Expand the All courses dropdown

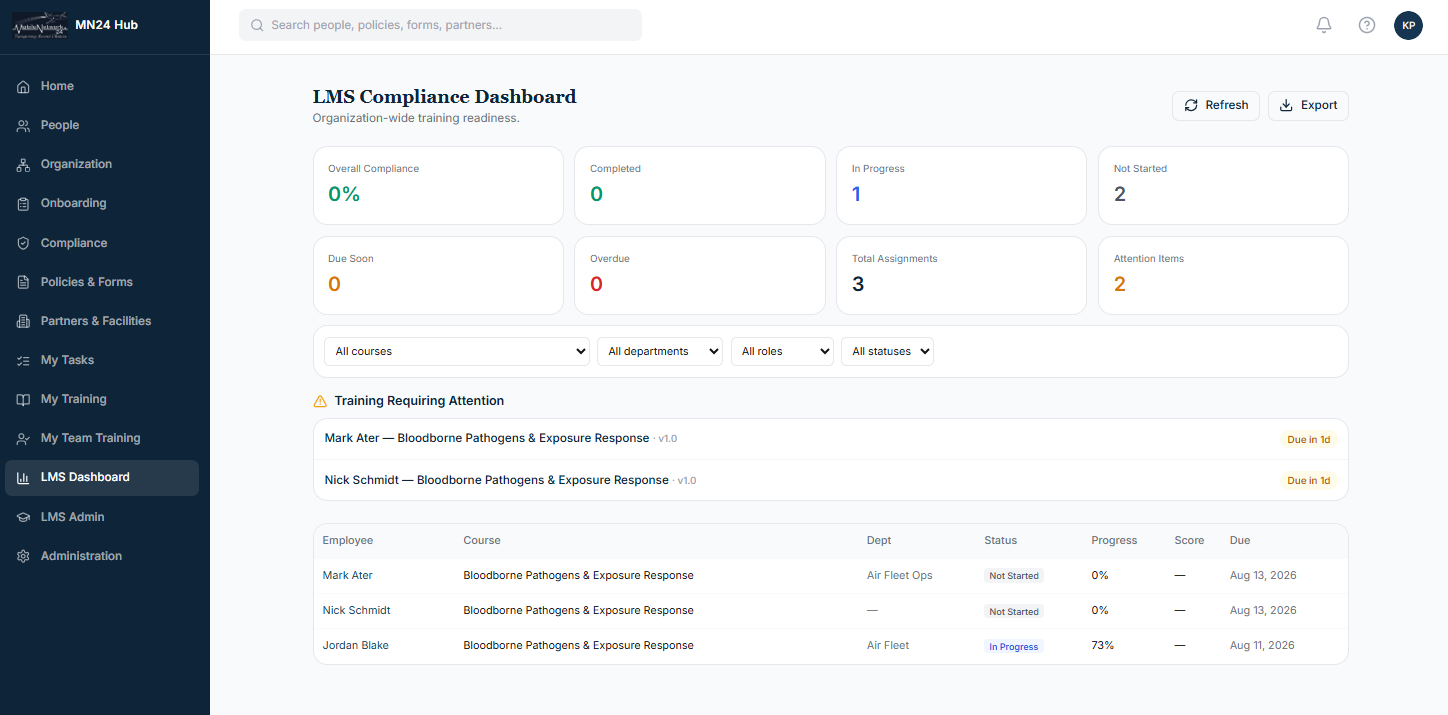pos(457,351)
